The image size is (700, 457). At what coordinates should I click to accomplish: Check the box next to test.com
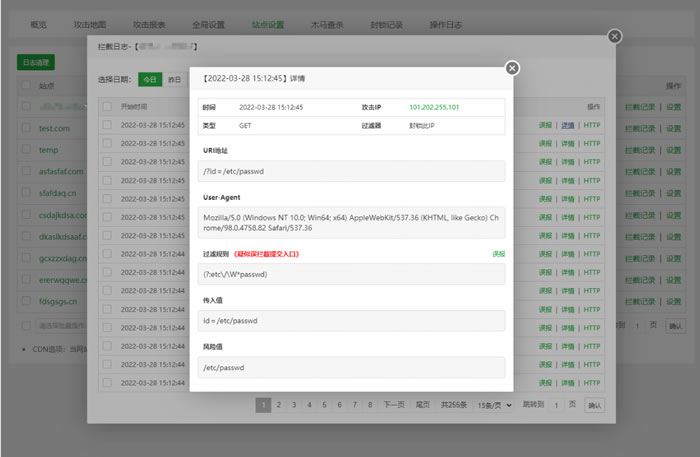[27, 128]
